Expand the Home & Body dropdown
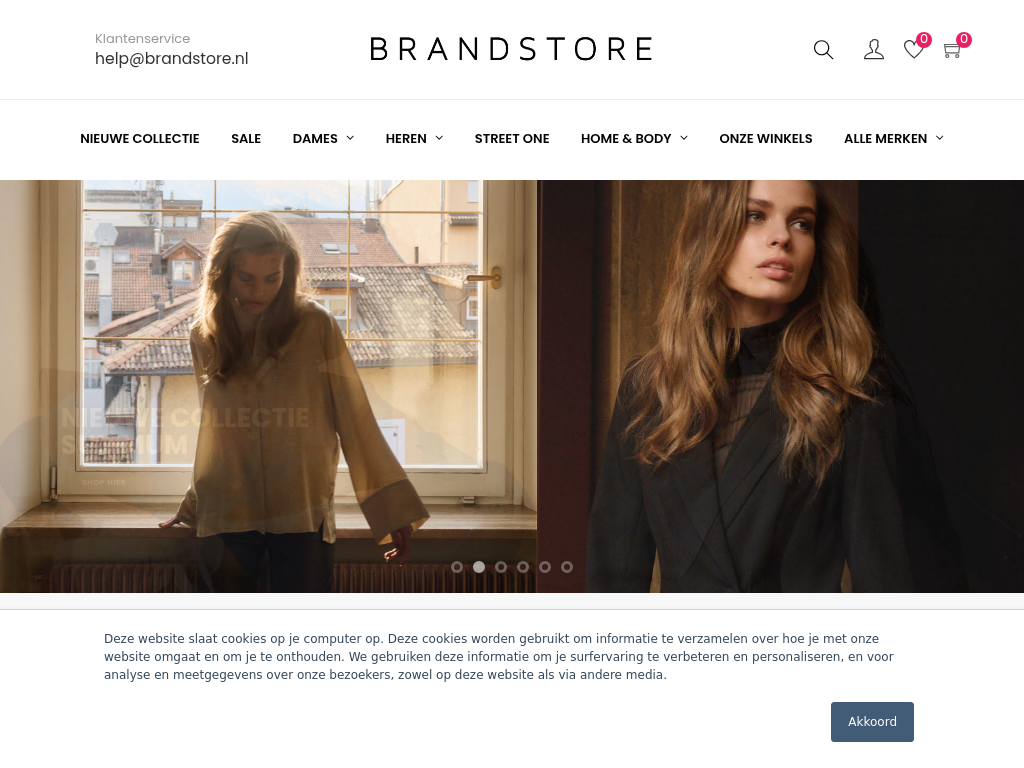 coord(634,138)
